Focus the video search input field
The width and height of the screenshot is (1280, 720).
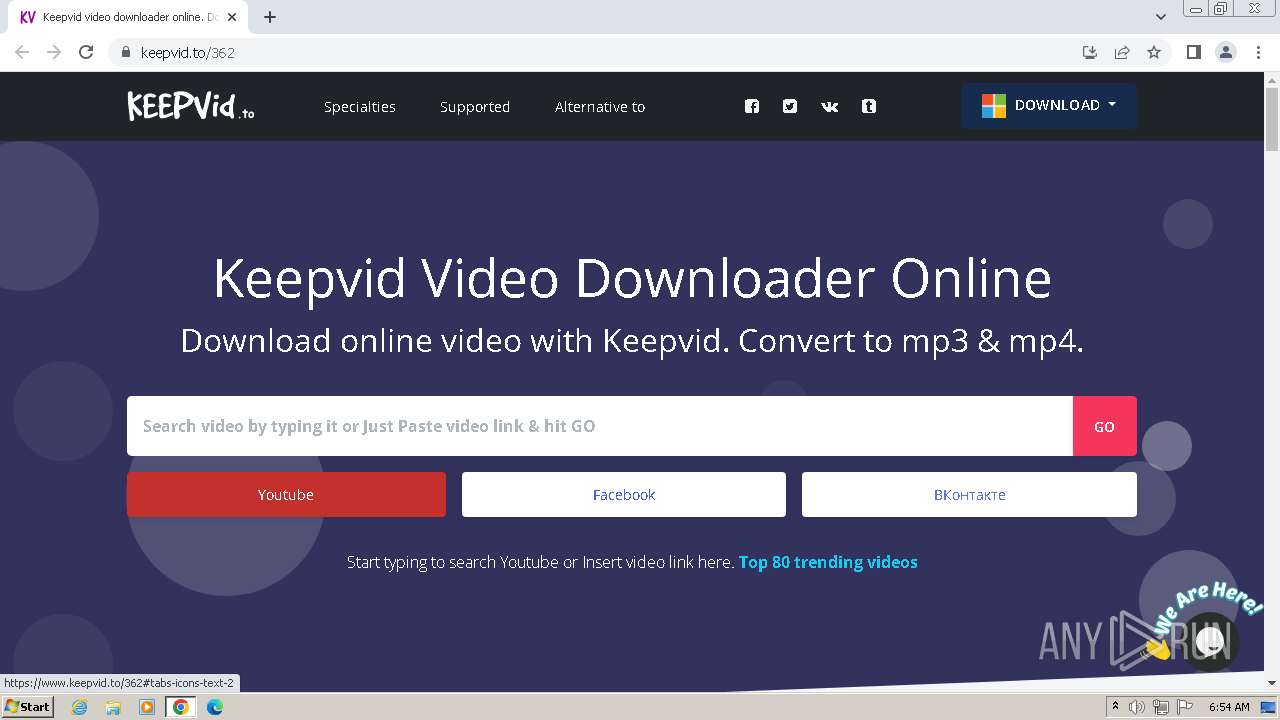[600, 426]
